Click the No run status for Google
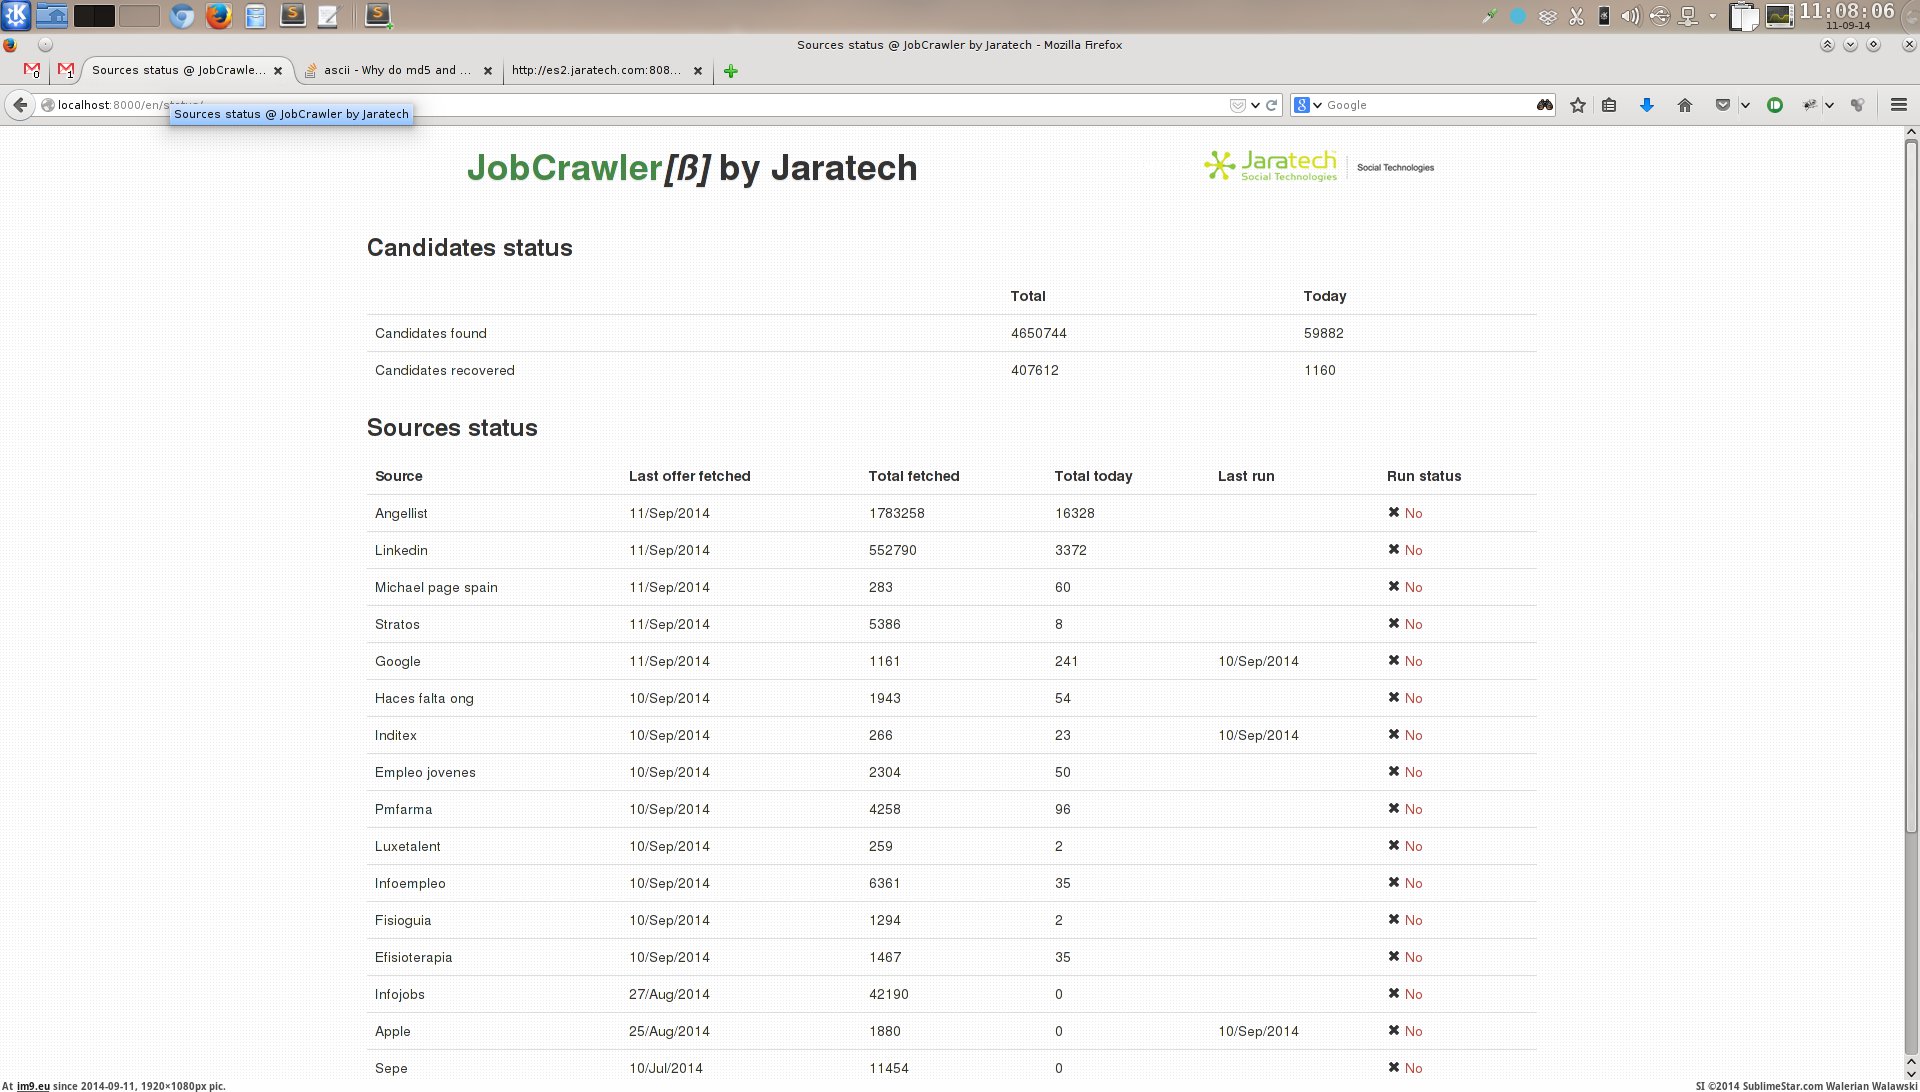The image size is (1920, 1092). tap(1405, 661)
